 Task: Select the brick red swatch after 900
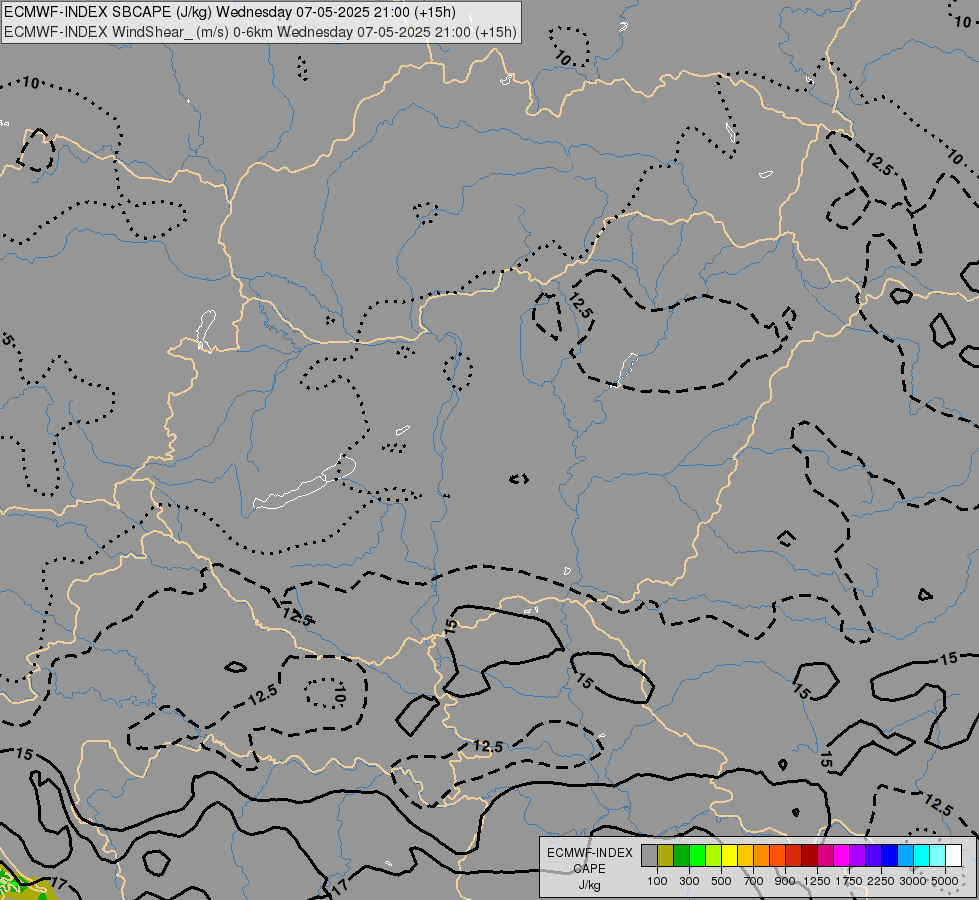click(x=794, y=855)
